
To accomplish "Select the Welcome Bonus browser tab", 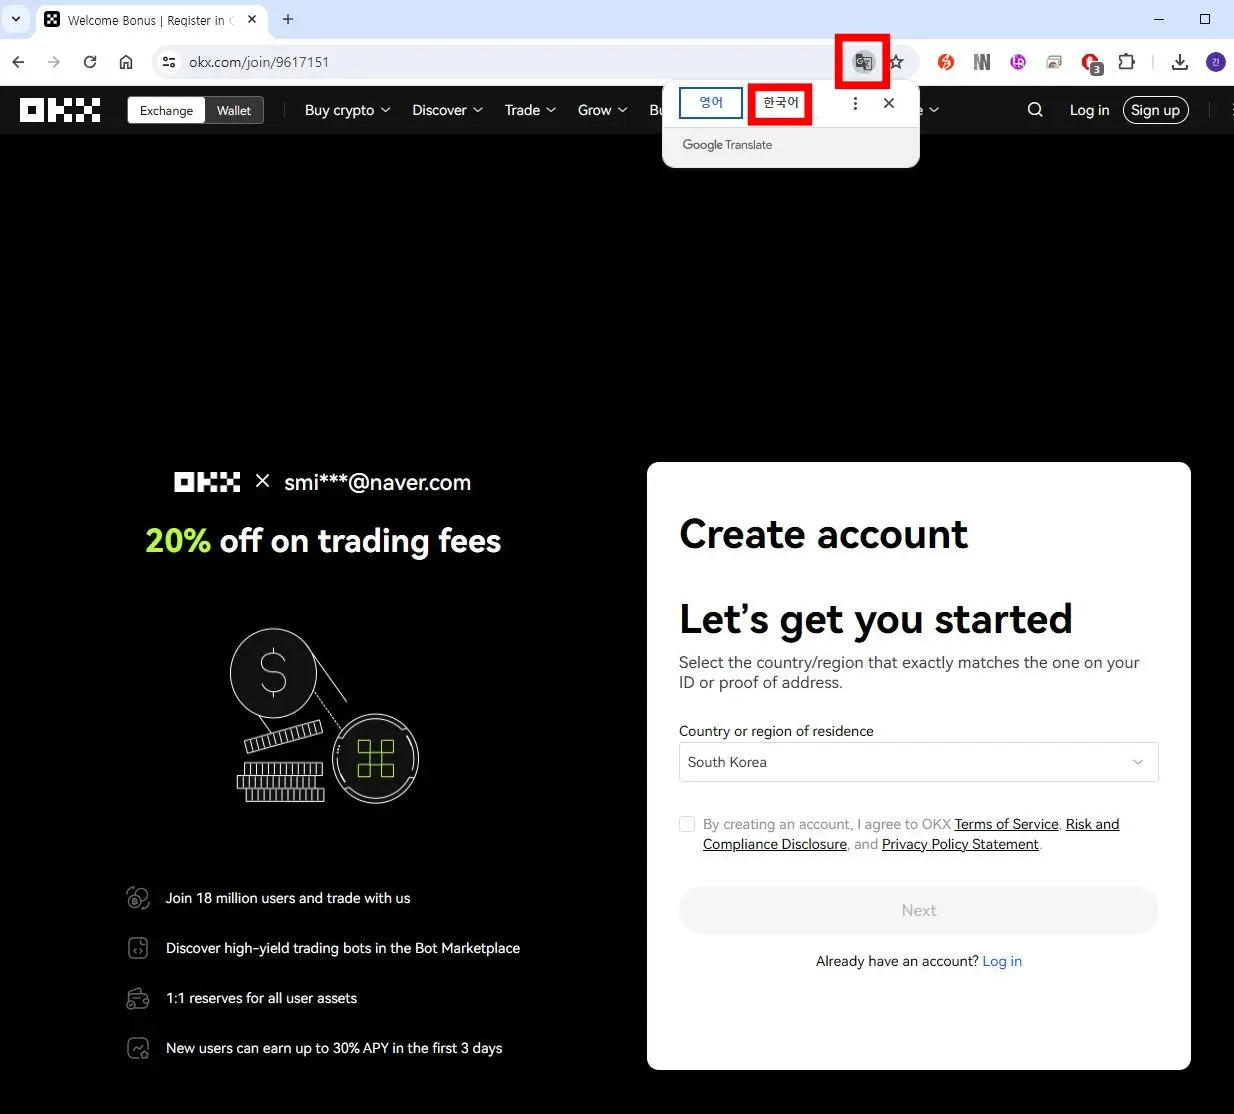I will pyautogui.click(x=150, y=19).
